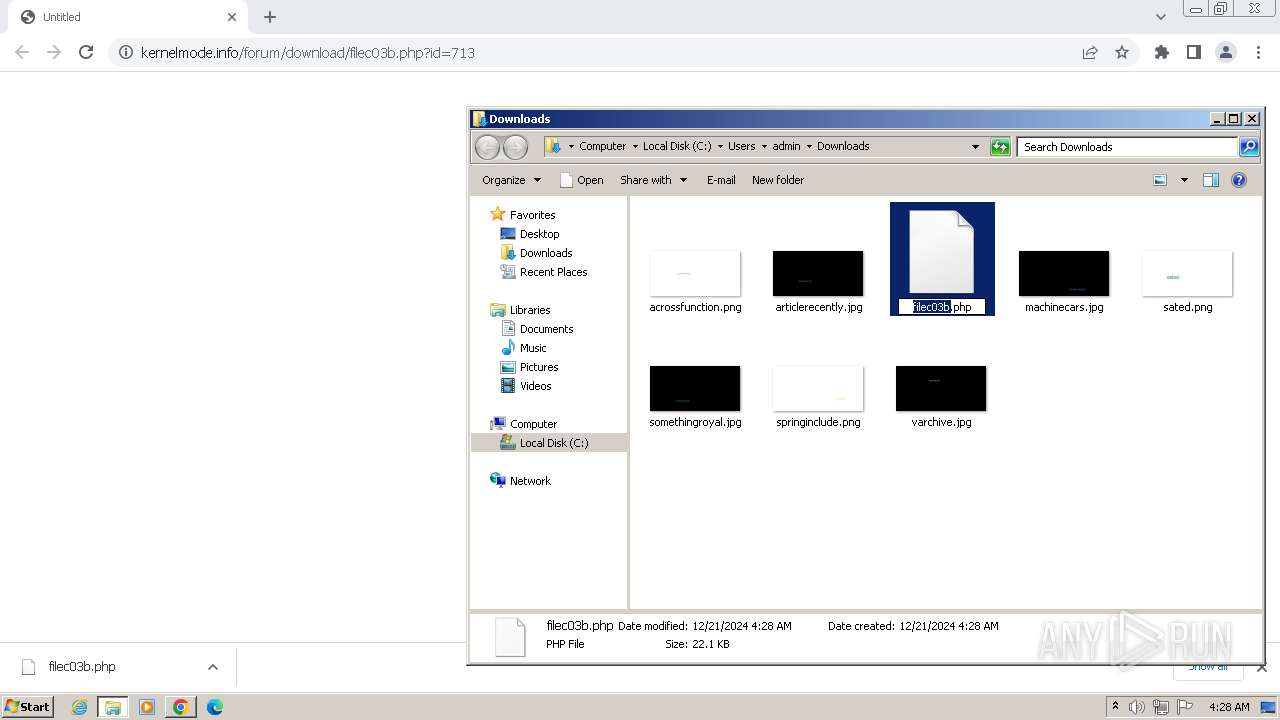Screen dimensions: 1280x720
Task: Toggle the preview pane icon
Action: pyautogui.click(x=1211, y=180)
